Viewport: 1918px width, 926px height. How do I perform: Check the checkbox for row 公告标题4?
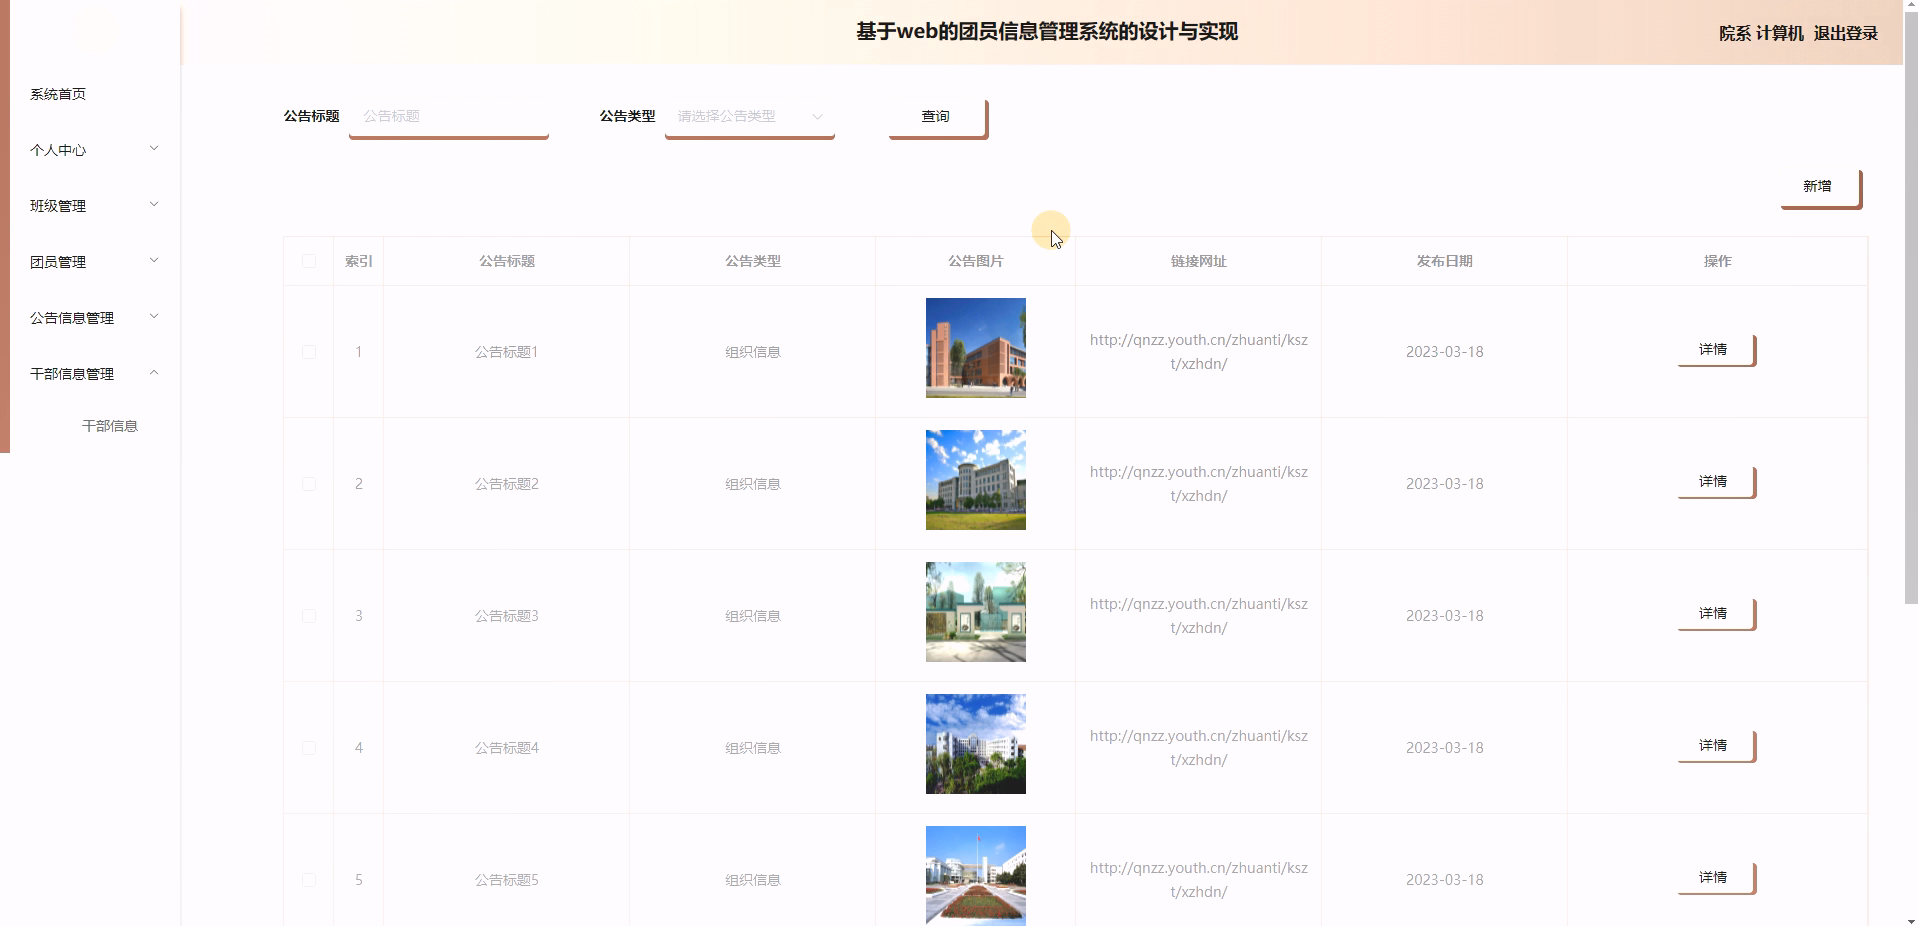pos(308,747)
